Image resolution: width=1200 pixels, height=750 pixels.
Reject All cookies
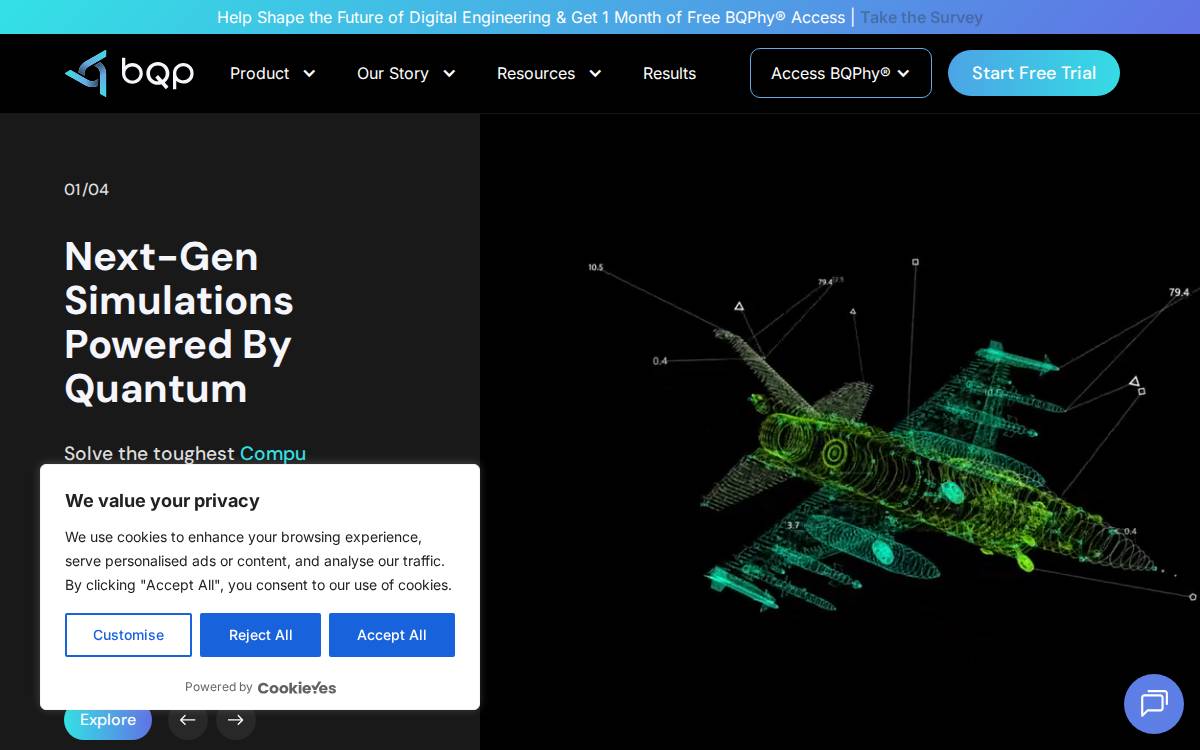pyautogui.click(x=260, y=635)
